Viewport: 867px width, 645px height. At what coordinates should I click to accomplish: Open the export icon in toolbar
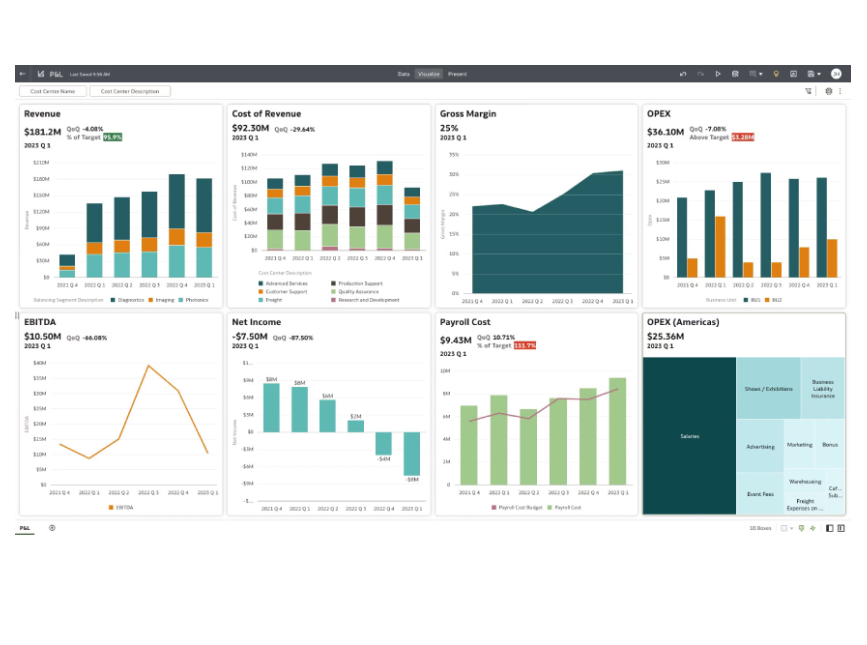tap(793, 74)
